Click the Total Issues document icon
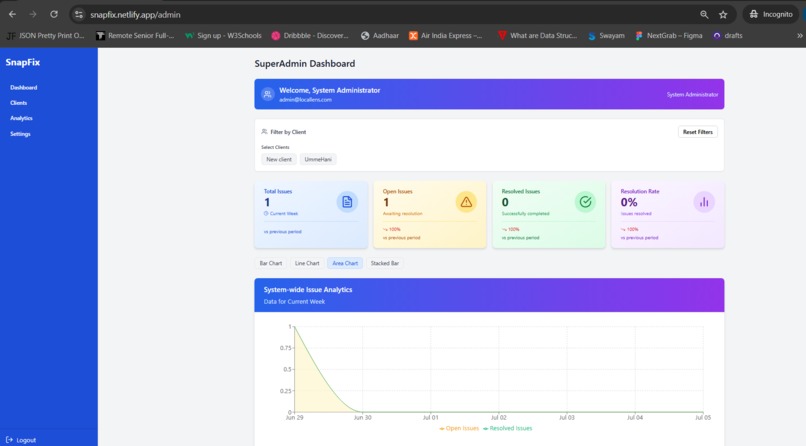The width and height of the screenshot is (806, 446). point(347,202)
